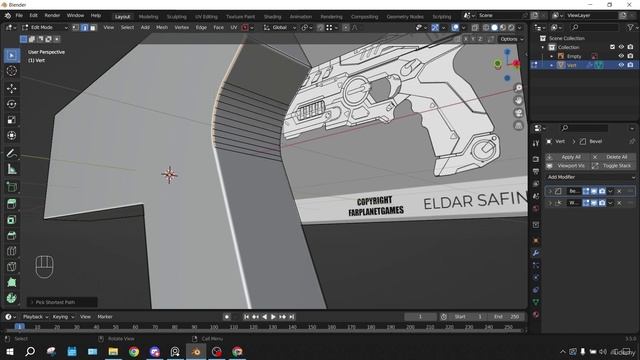Activate the Spin tool
The height and width of the screenshot is (360, 640).
click(x=12, y=298)
